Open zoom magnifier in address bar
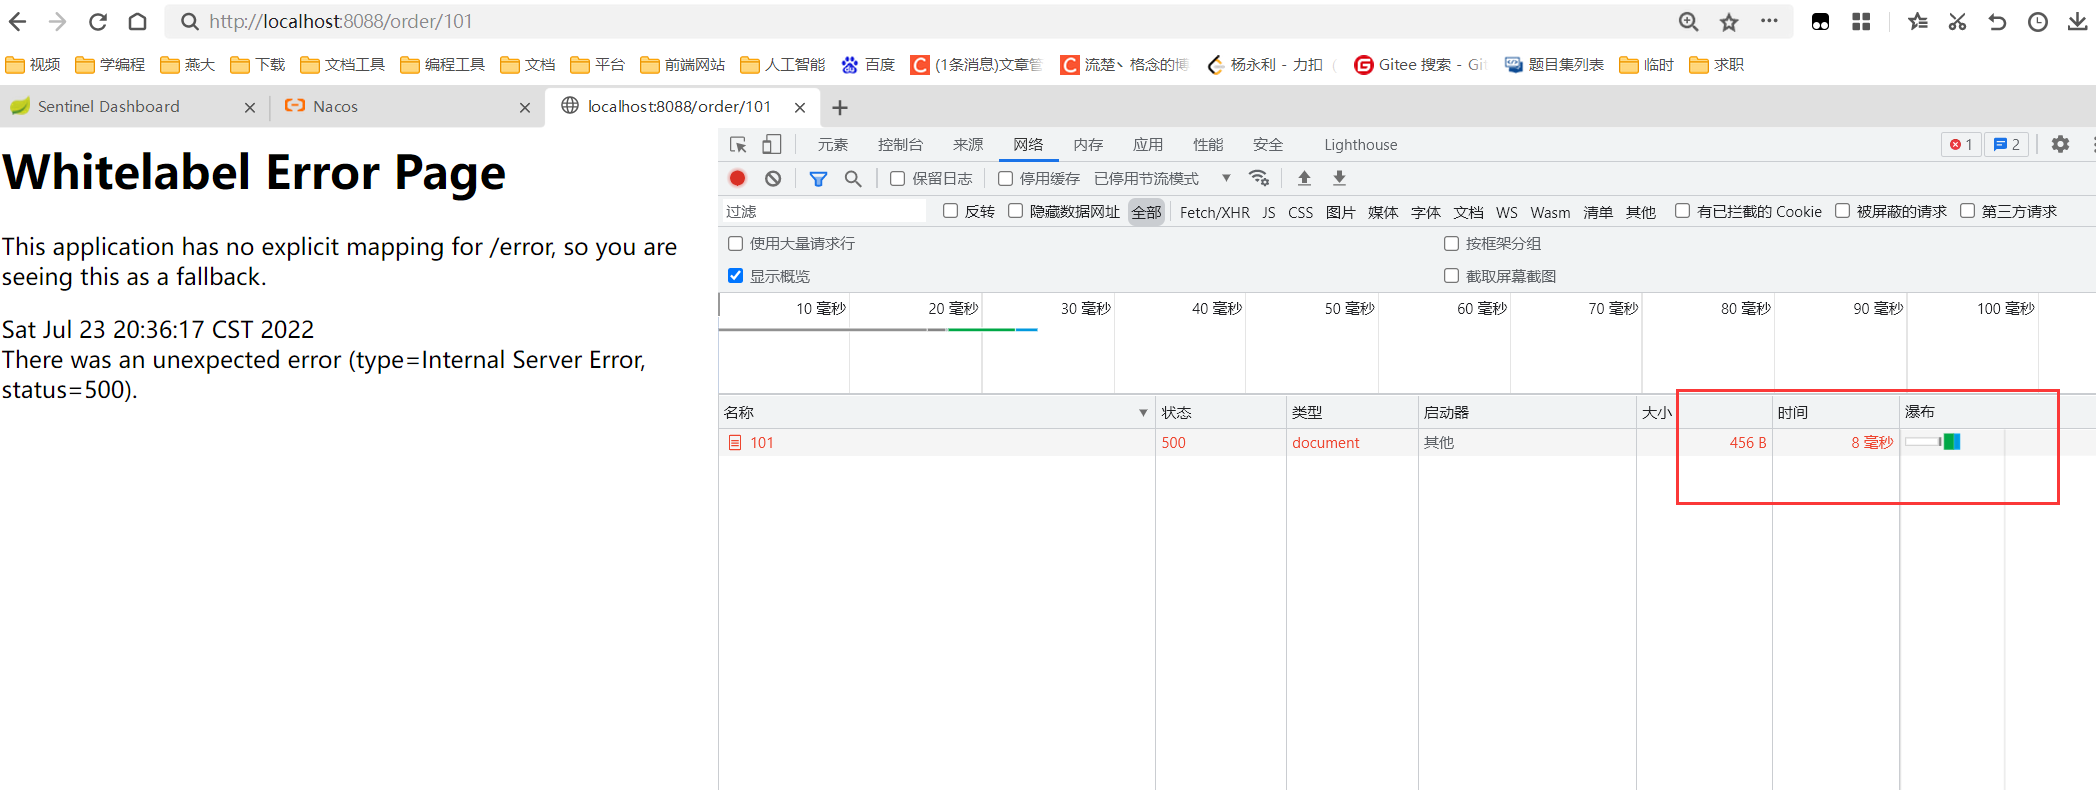Viewport: 2096px width, 790px height. click(x=1689, y=21)
